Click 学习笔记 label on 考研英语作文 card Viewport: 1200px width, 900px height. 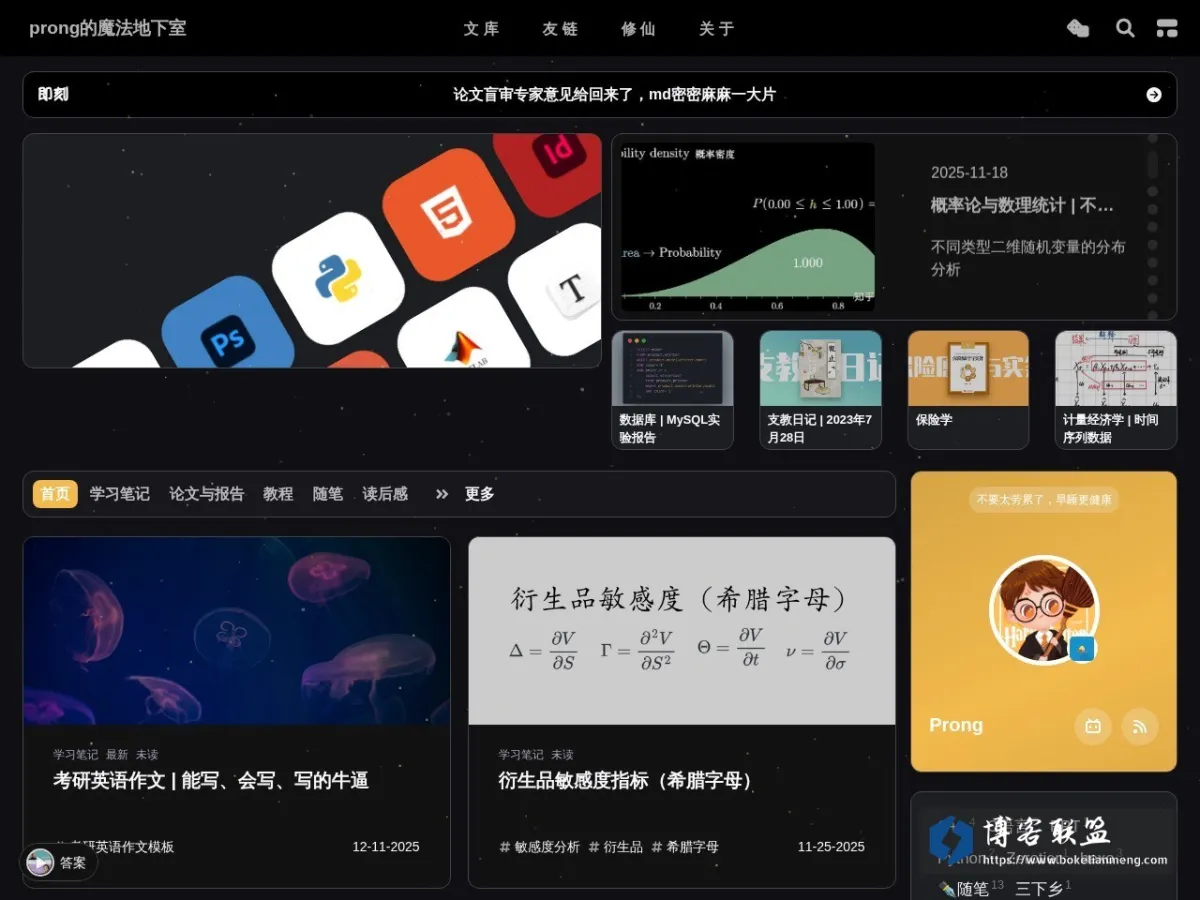coord(75,755)
